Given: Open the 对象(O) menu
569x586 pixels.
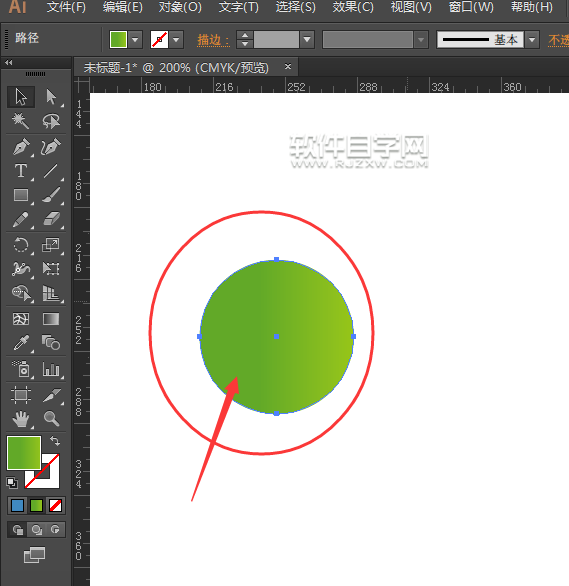Looking at the screenshot, I should (180, 7).
